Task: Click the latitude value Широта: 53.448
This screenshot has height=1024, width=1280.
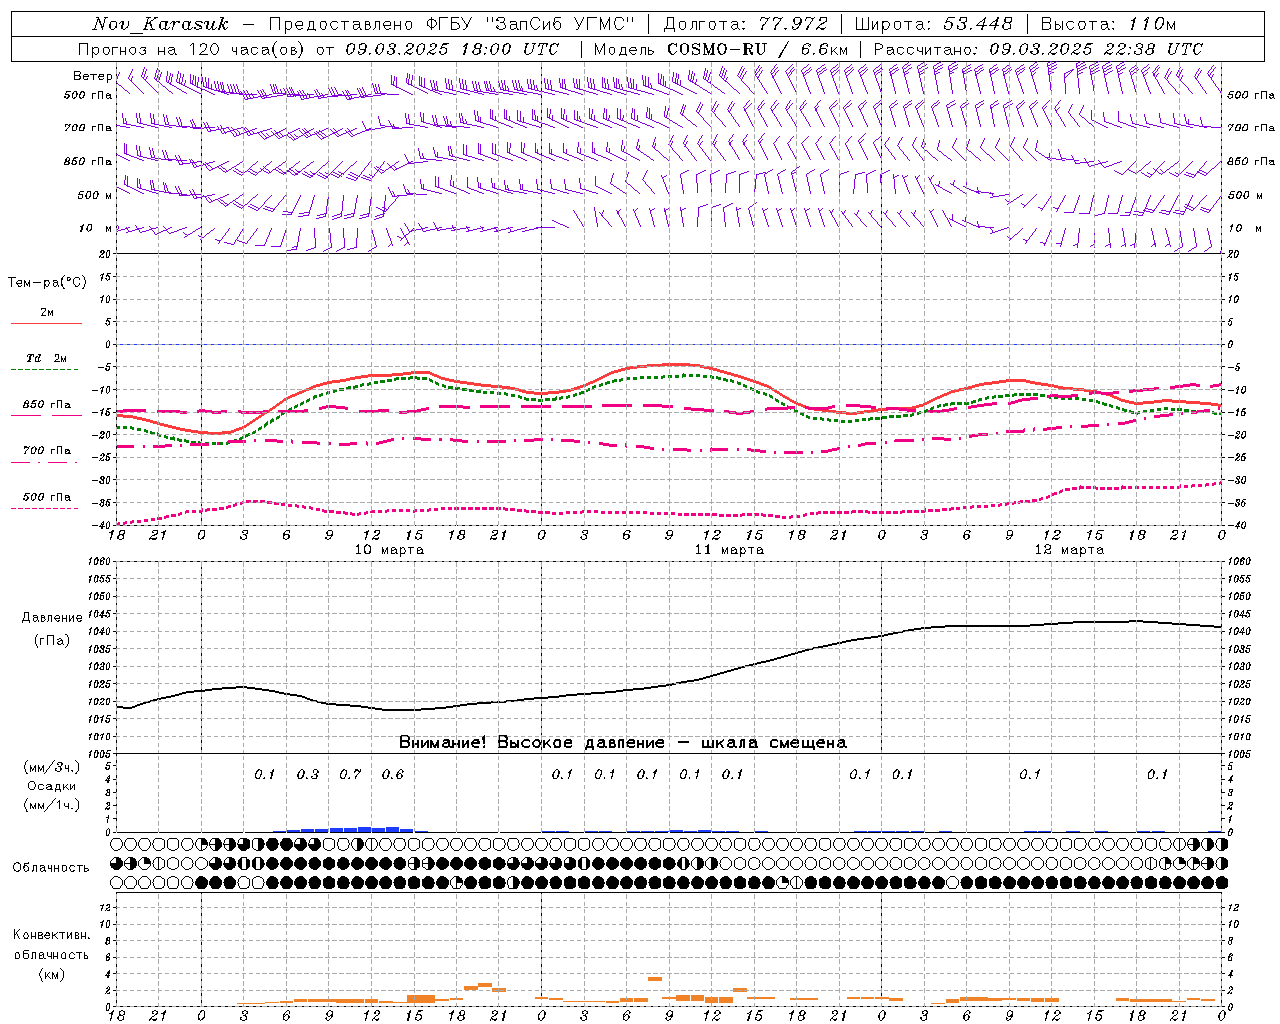Action: (933, 24)
